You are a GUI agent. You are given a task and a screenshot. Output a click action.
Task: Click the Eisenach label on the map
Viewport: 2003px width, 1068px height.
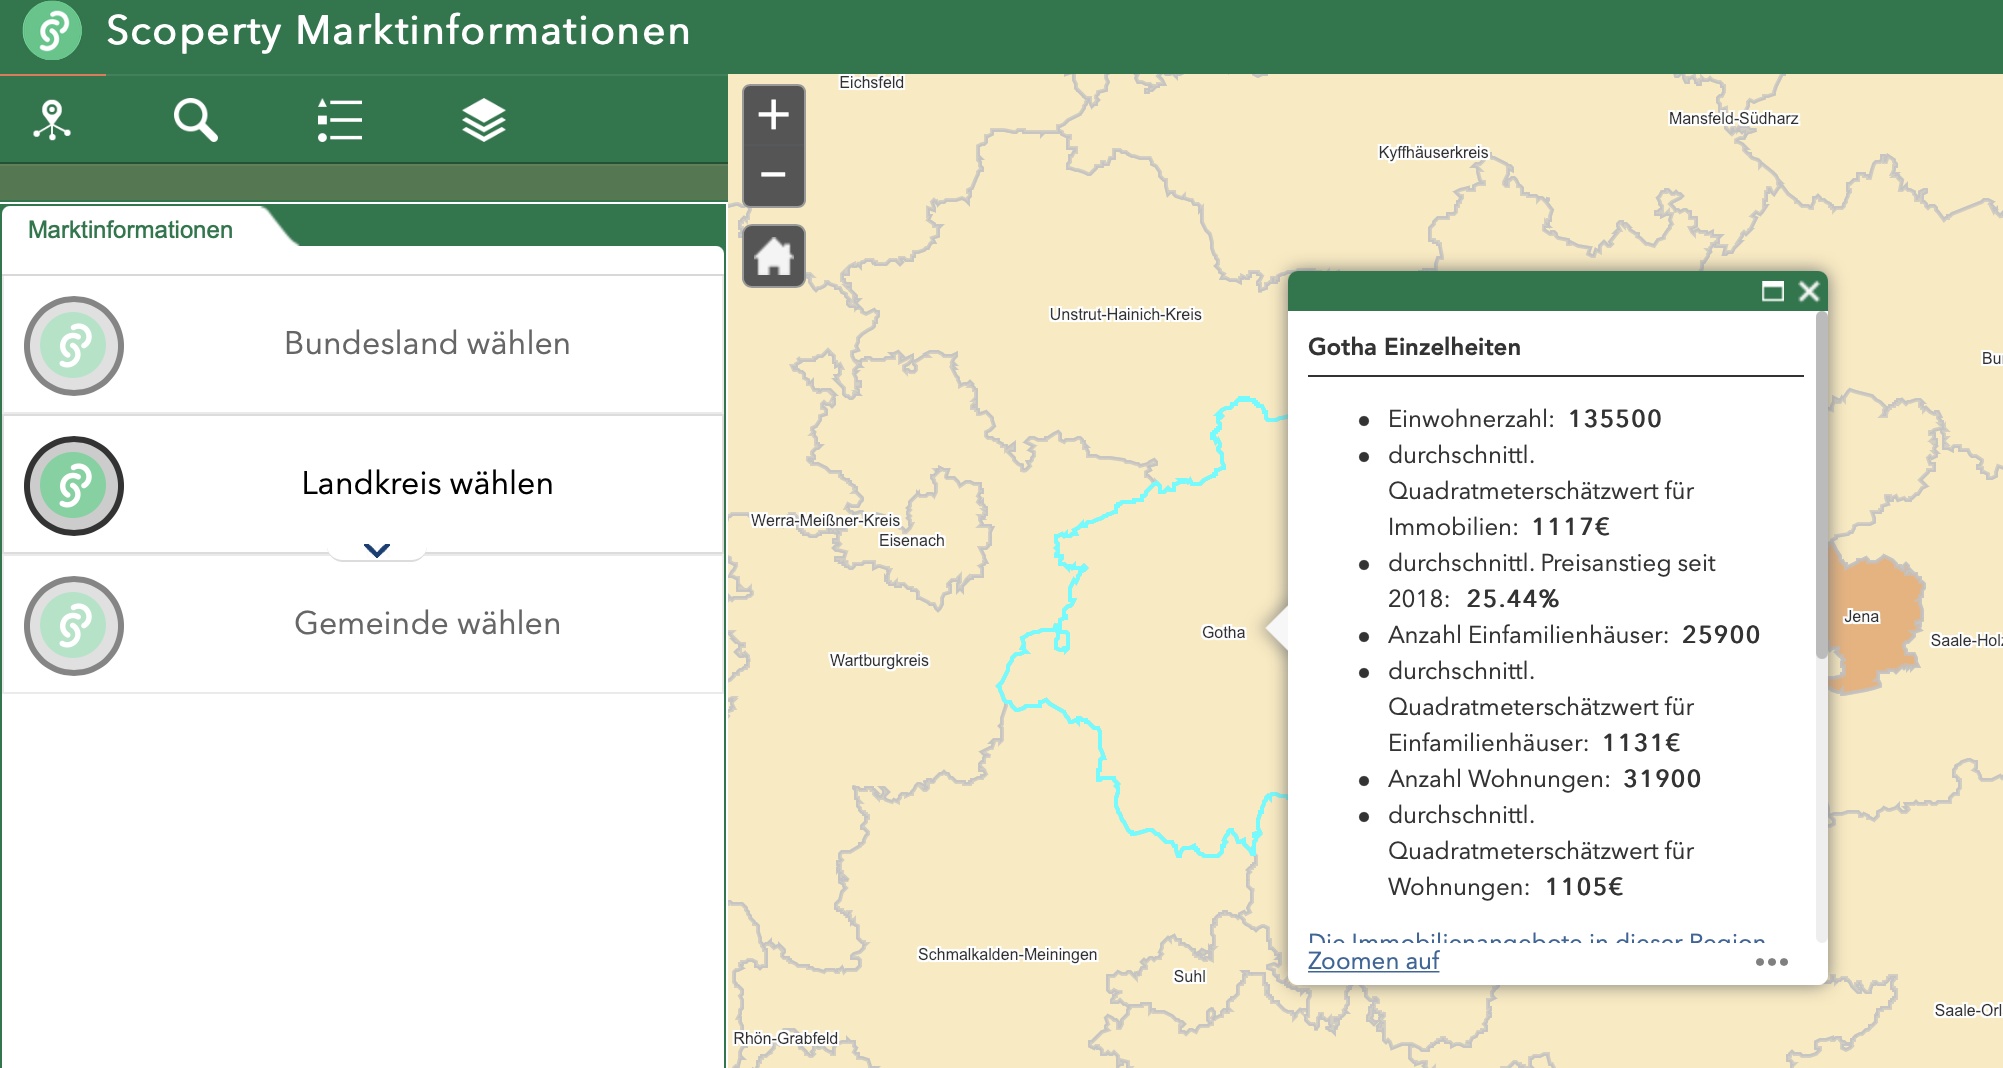point(911,540)
